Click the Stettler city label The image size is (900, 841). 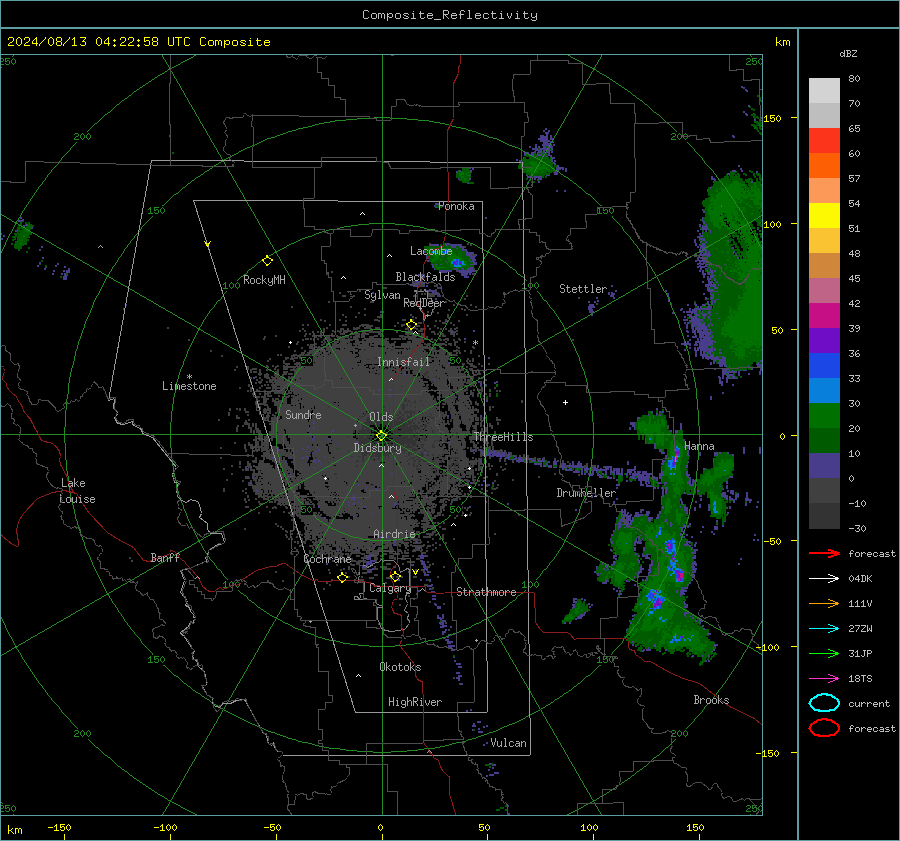point(583,289)
